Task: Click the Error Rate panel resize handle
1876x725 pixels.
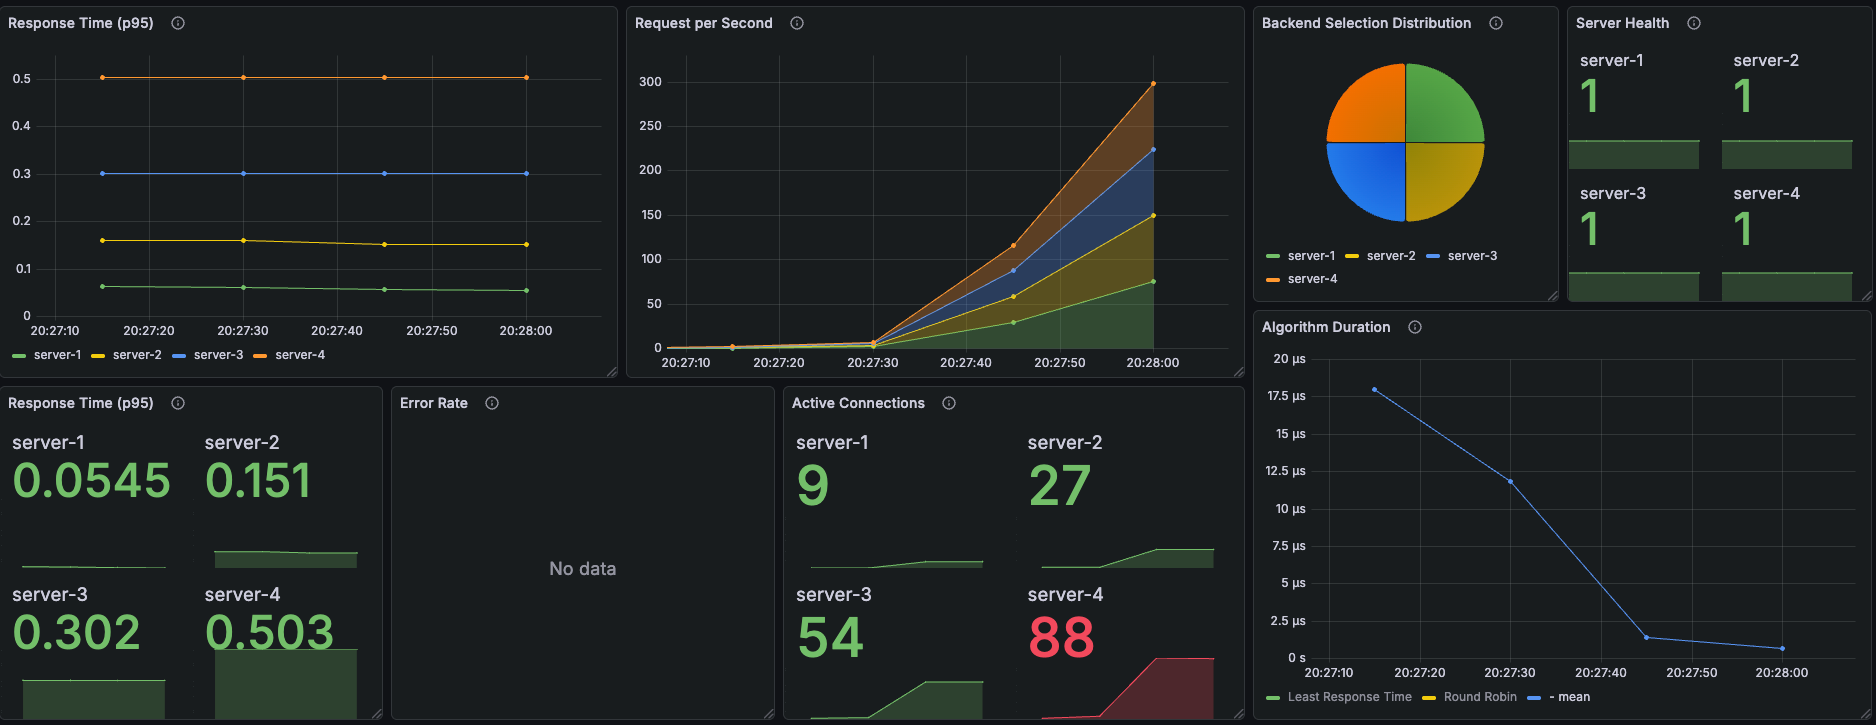Action: click(769, 714)
